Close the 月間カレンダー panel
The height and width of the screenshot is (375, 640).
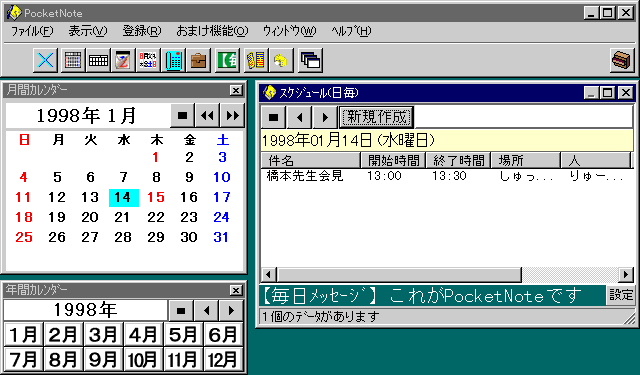[236, 91]
